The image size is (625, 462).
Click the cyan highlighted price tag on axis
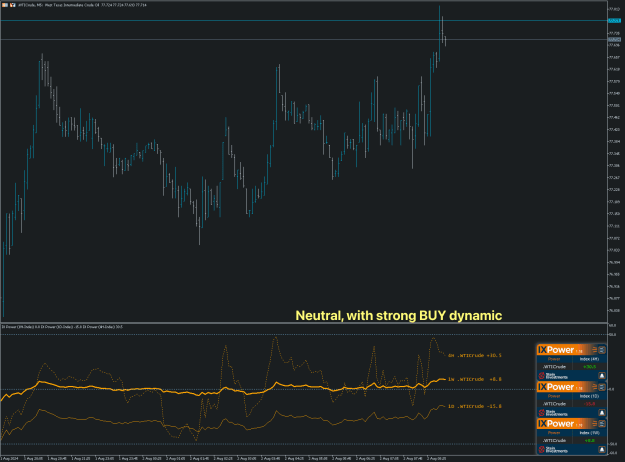pyautogui.click(x=614, y=20)
